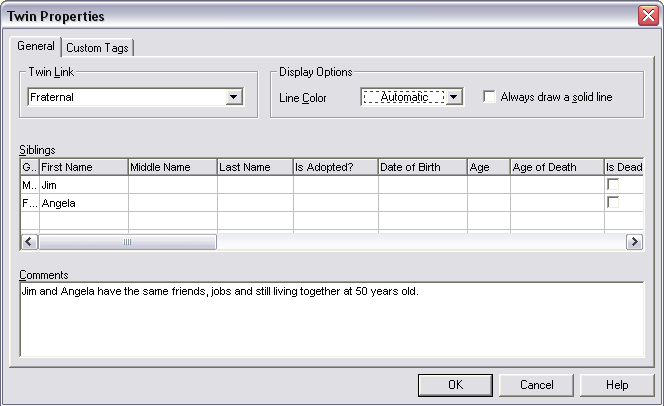Click the Date of Birth column header
Viewport: 664px width, 406px height.
click(x=423, y=167)
